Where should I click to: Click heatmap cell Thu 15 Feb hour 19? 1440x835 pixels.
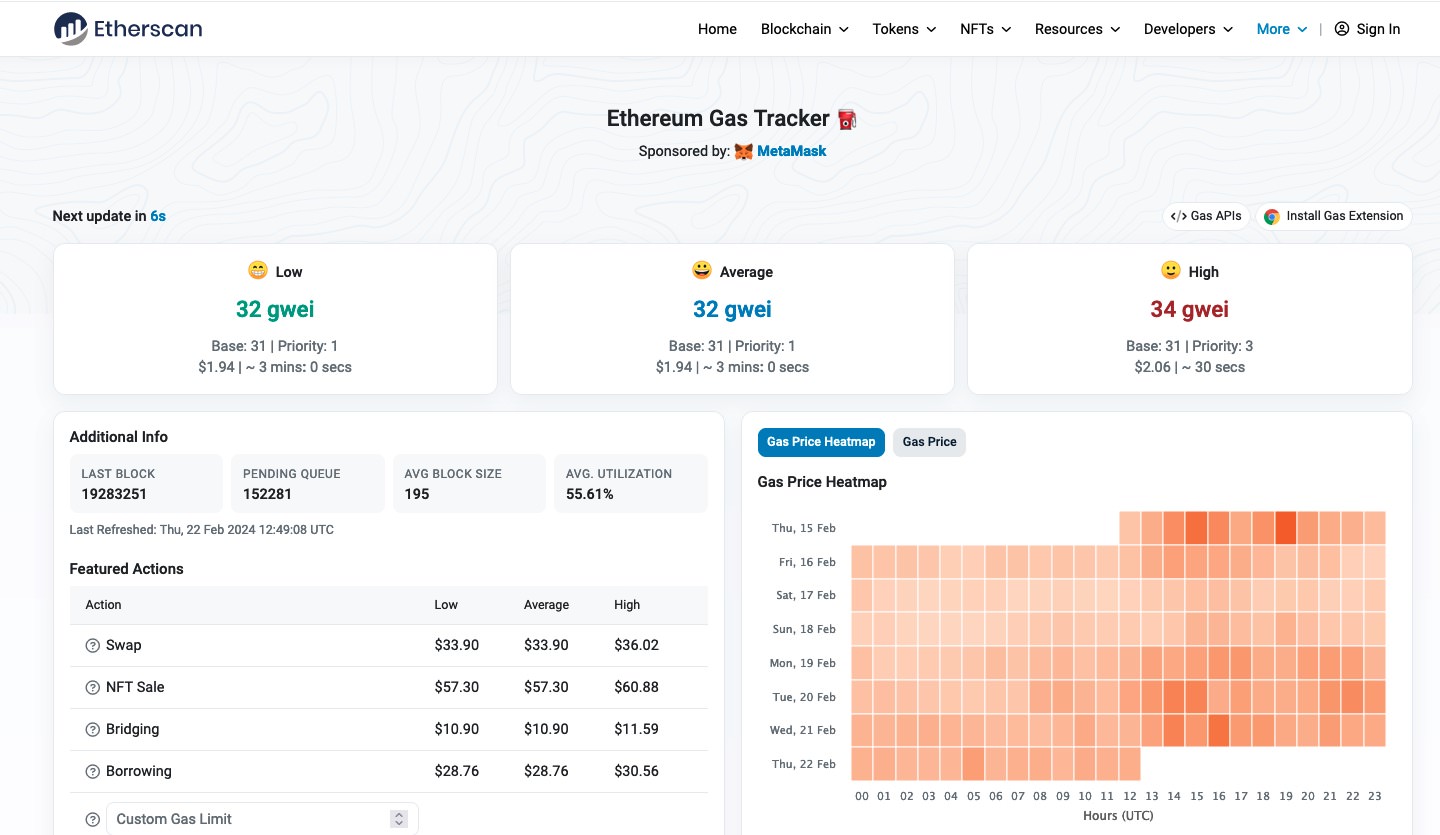tap(1285, 528)
